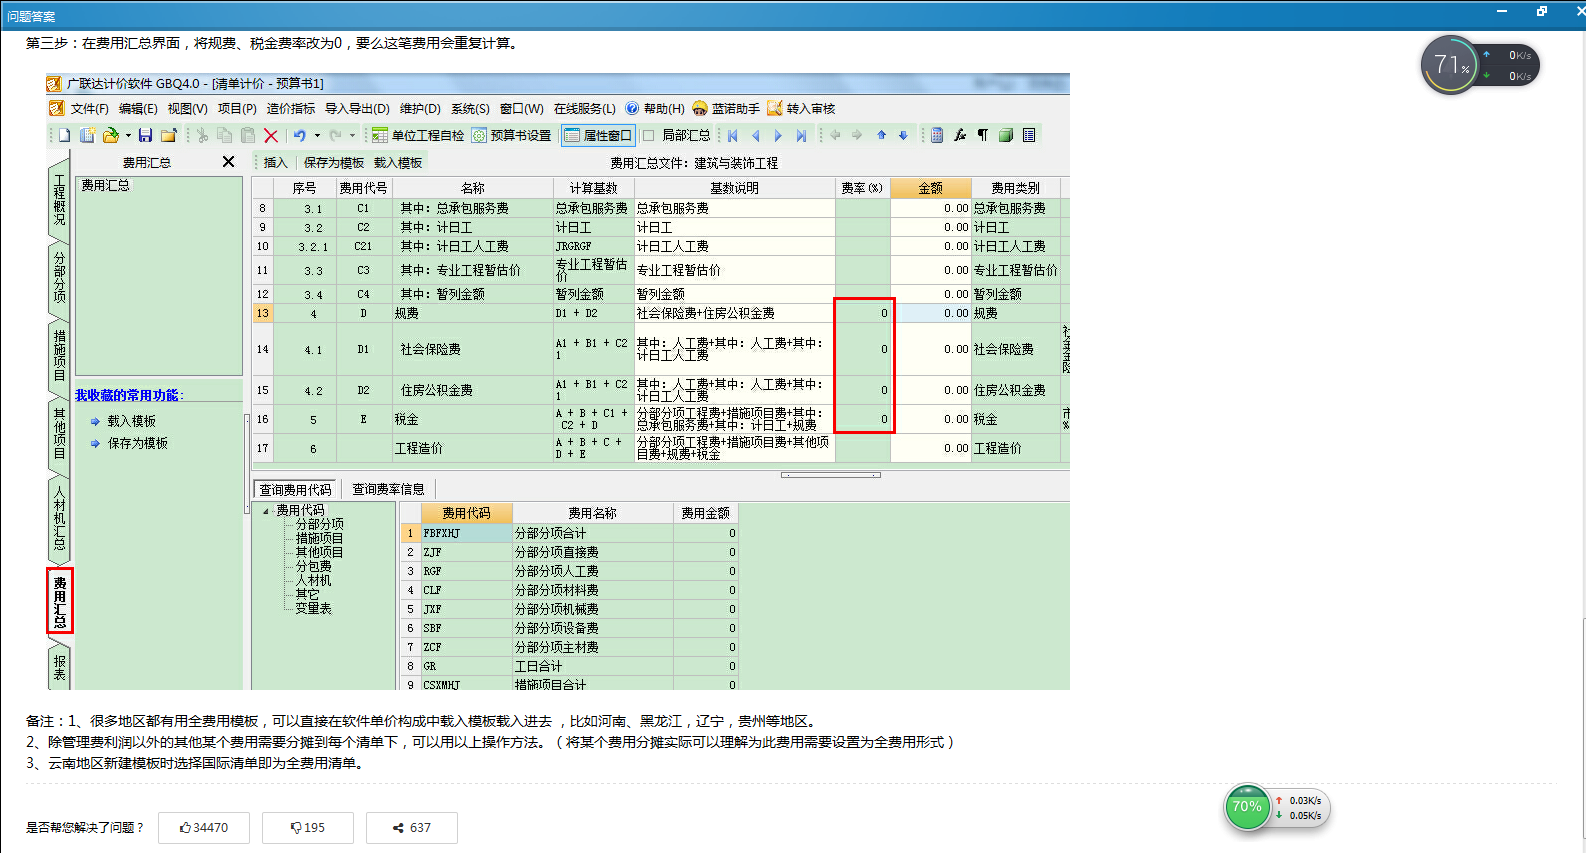
Task: Click 保存为模板 in the table toolbar
Action: [x=334, y=162]
